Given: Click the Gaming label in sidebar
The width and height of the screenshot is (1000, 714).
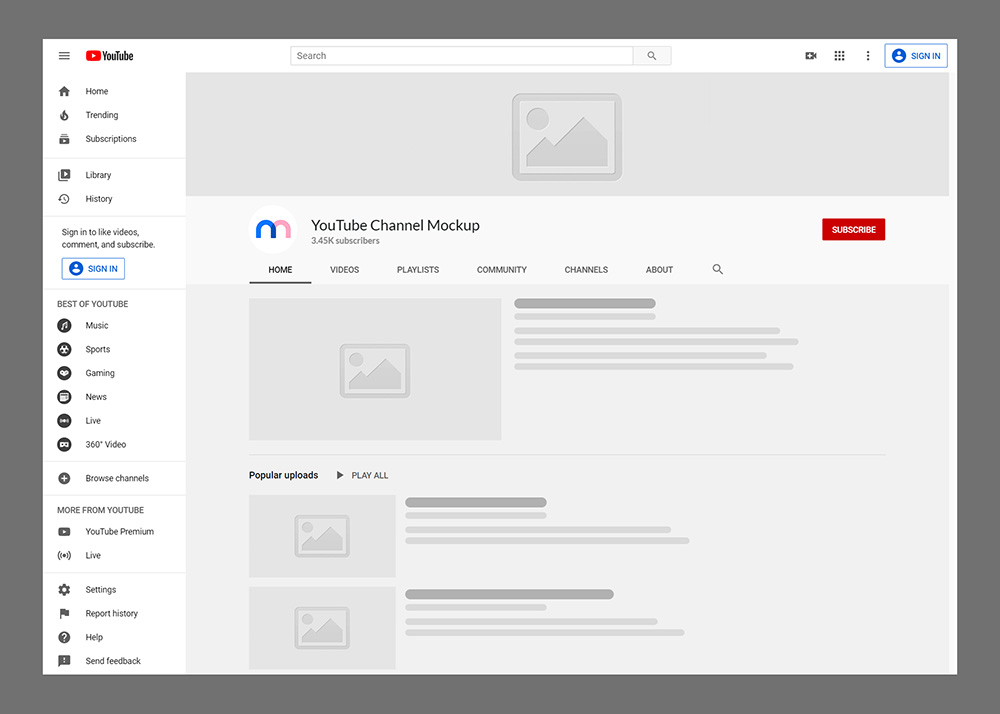Looking at the screenshot, I should [100, 373].
